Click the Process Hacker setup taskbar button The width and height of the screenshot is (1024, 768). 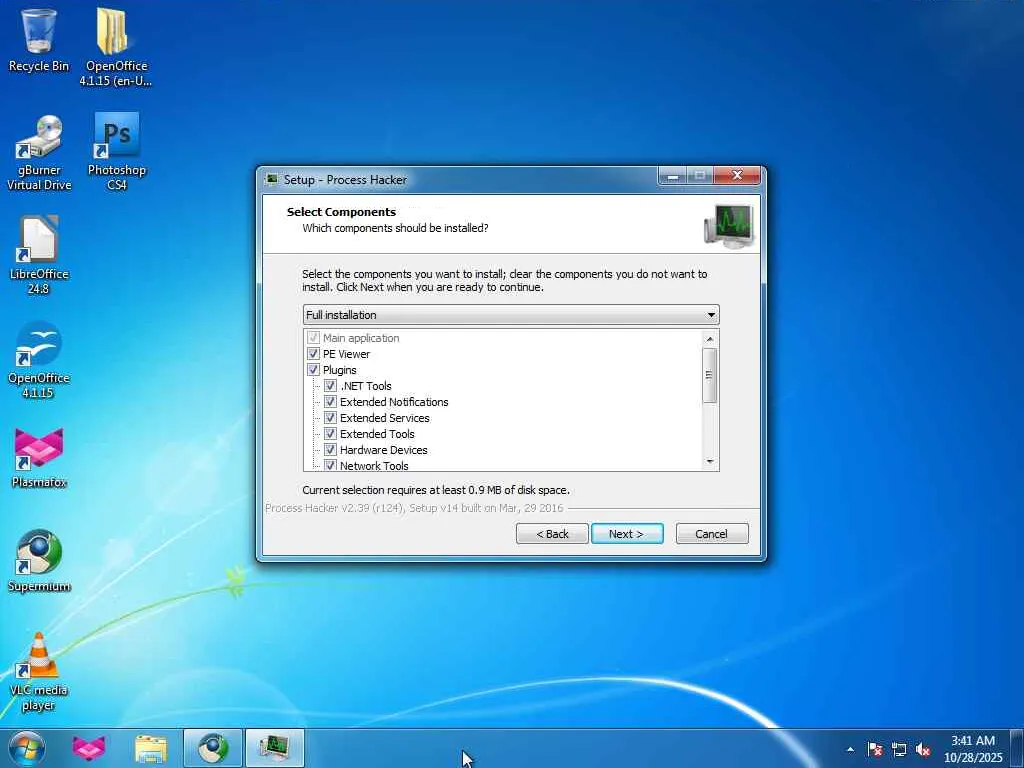[274, 748]
